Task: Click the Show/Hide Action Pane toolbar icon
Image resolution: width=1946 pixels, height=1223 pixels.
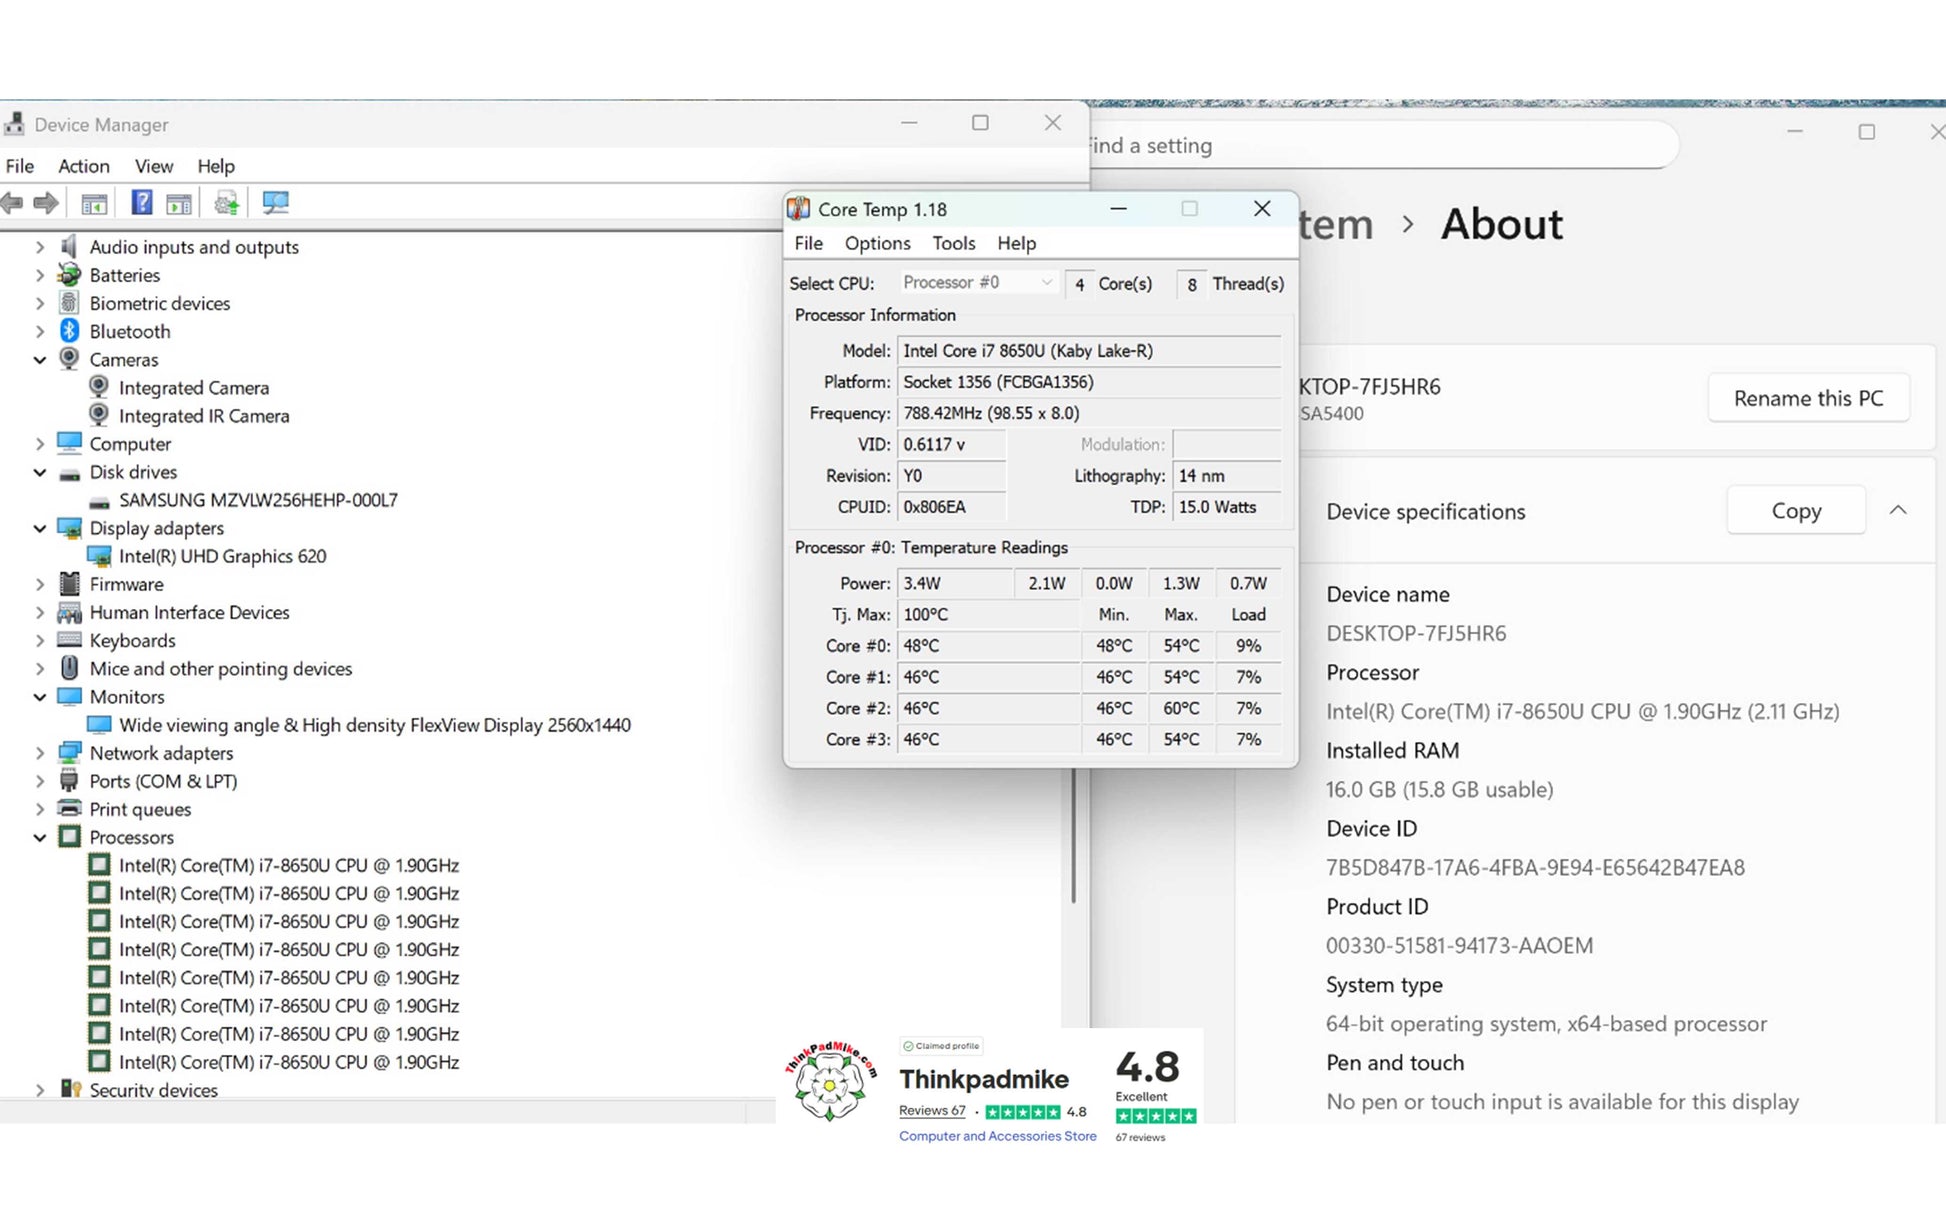Action: [x=179, y=203]
